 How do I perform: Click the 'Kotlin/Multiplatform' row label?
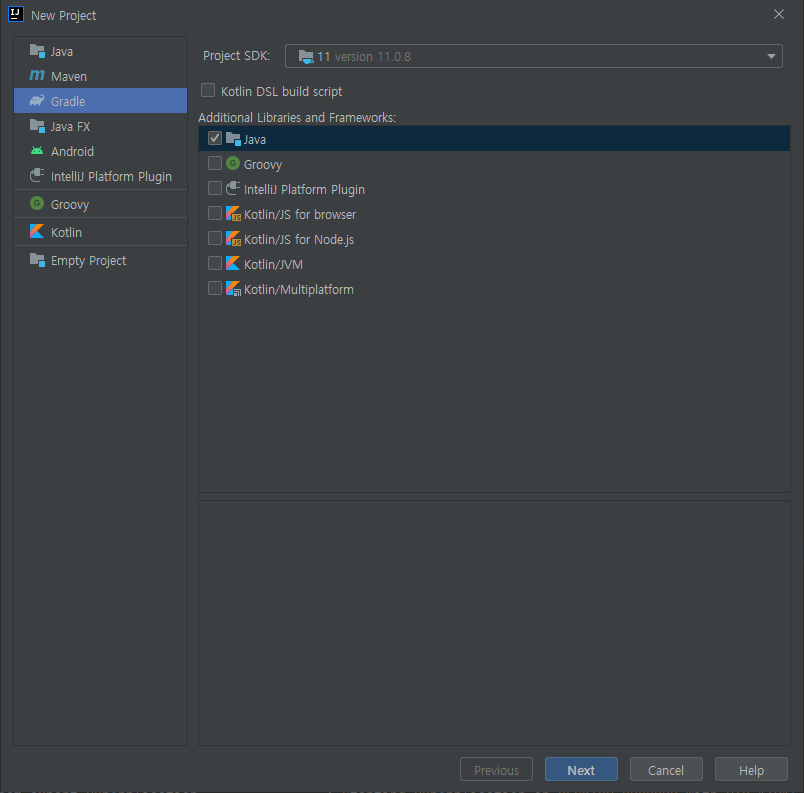(298, 290)
